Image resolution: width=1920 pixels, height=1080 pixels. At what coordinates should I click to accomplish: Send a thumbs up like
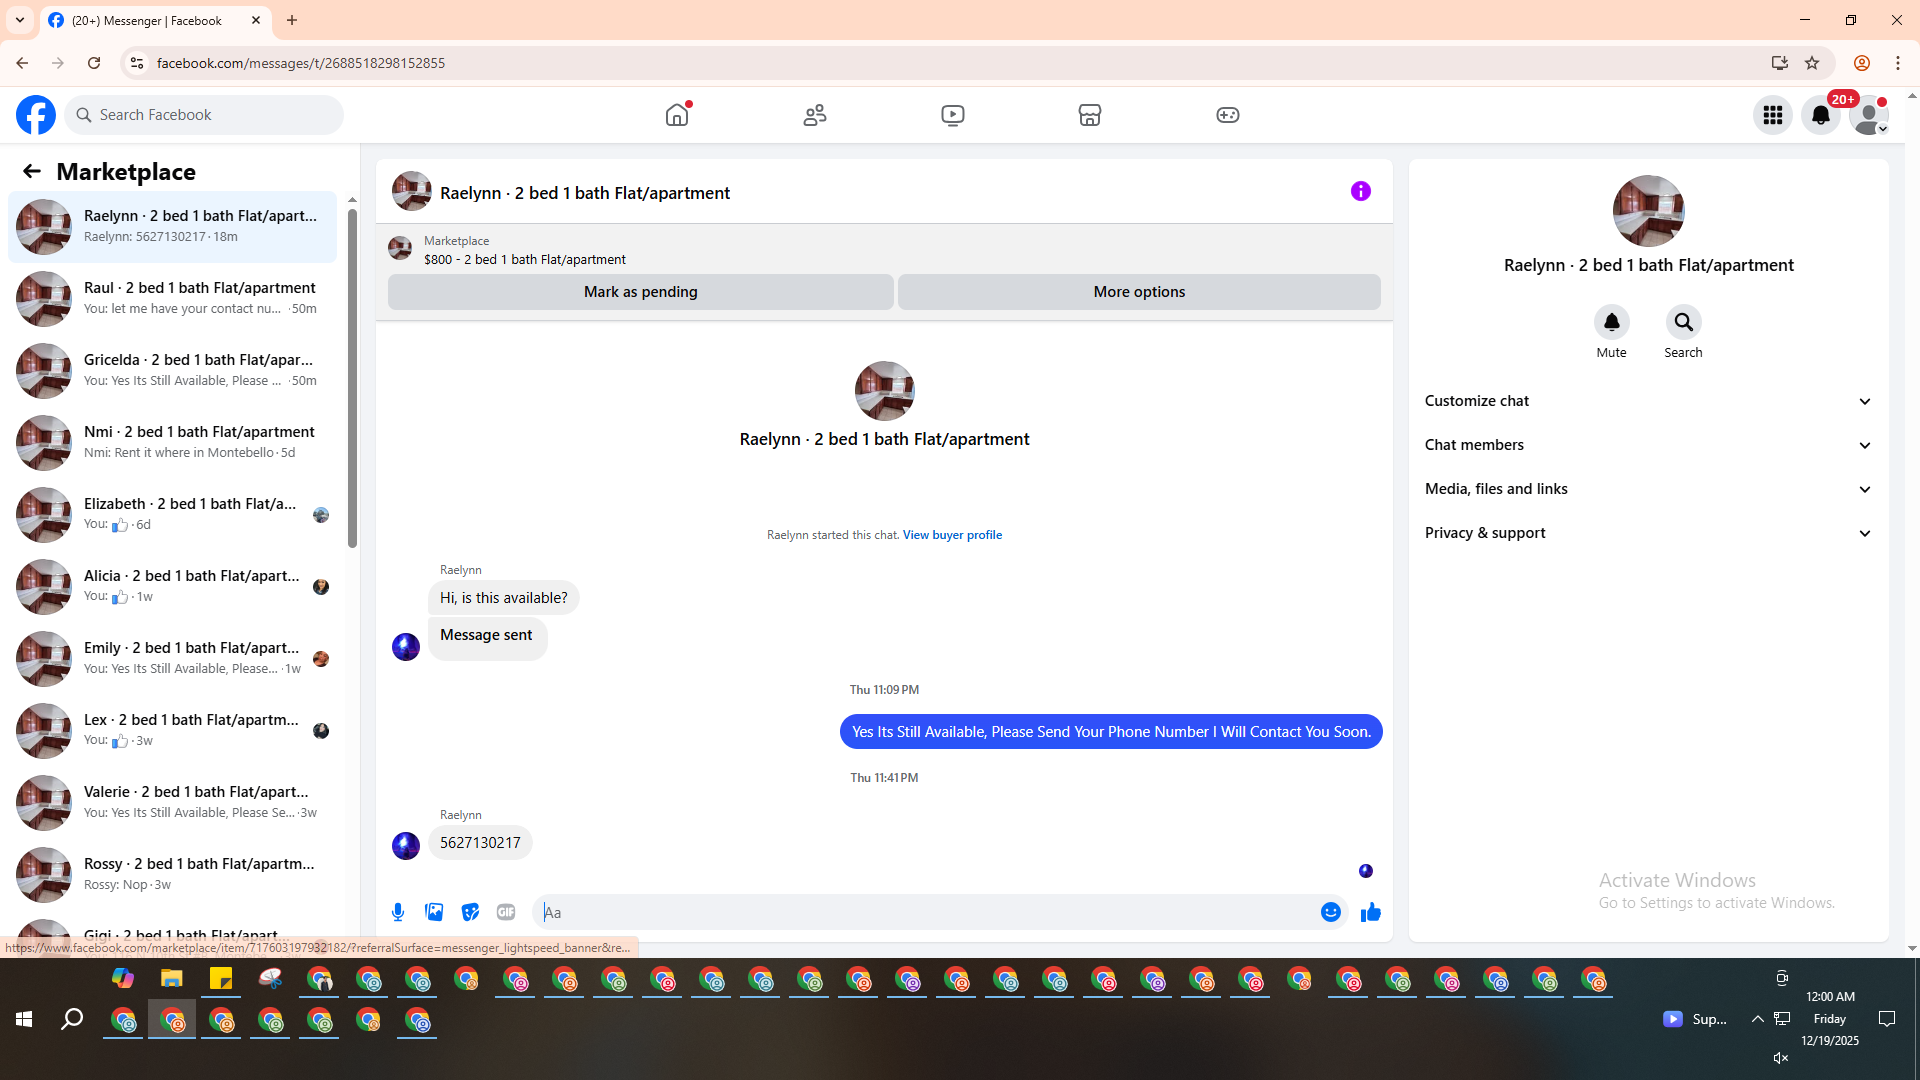(1370, 912)
